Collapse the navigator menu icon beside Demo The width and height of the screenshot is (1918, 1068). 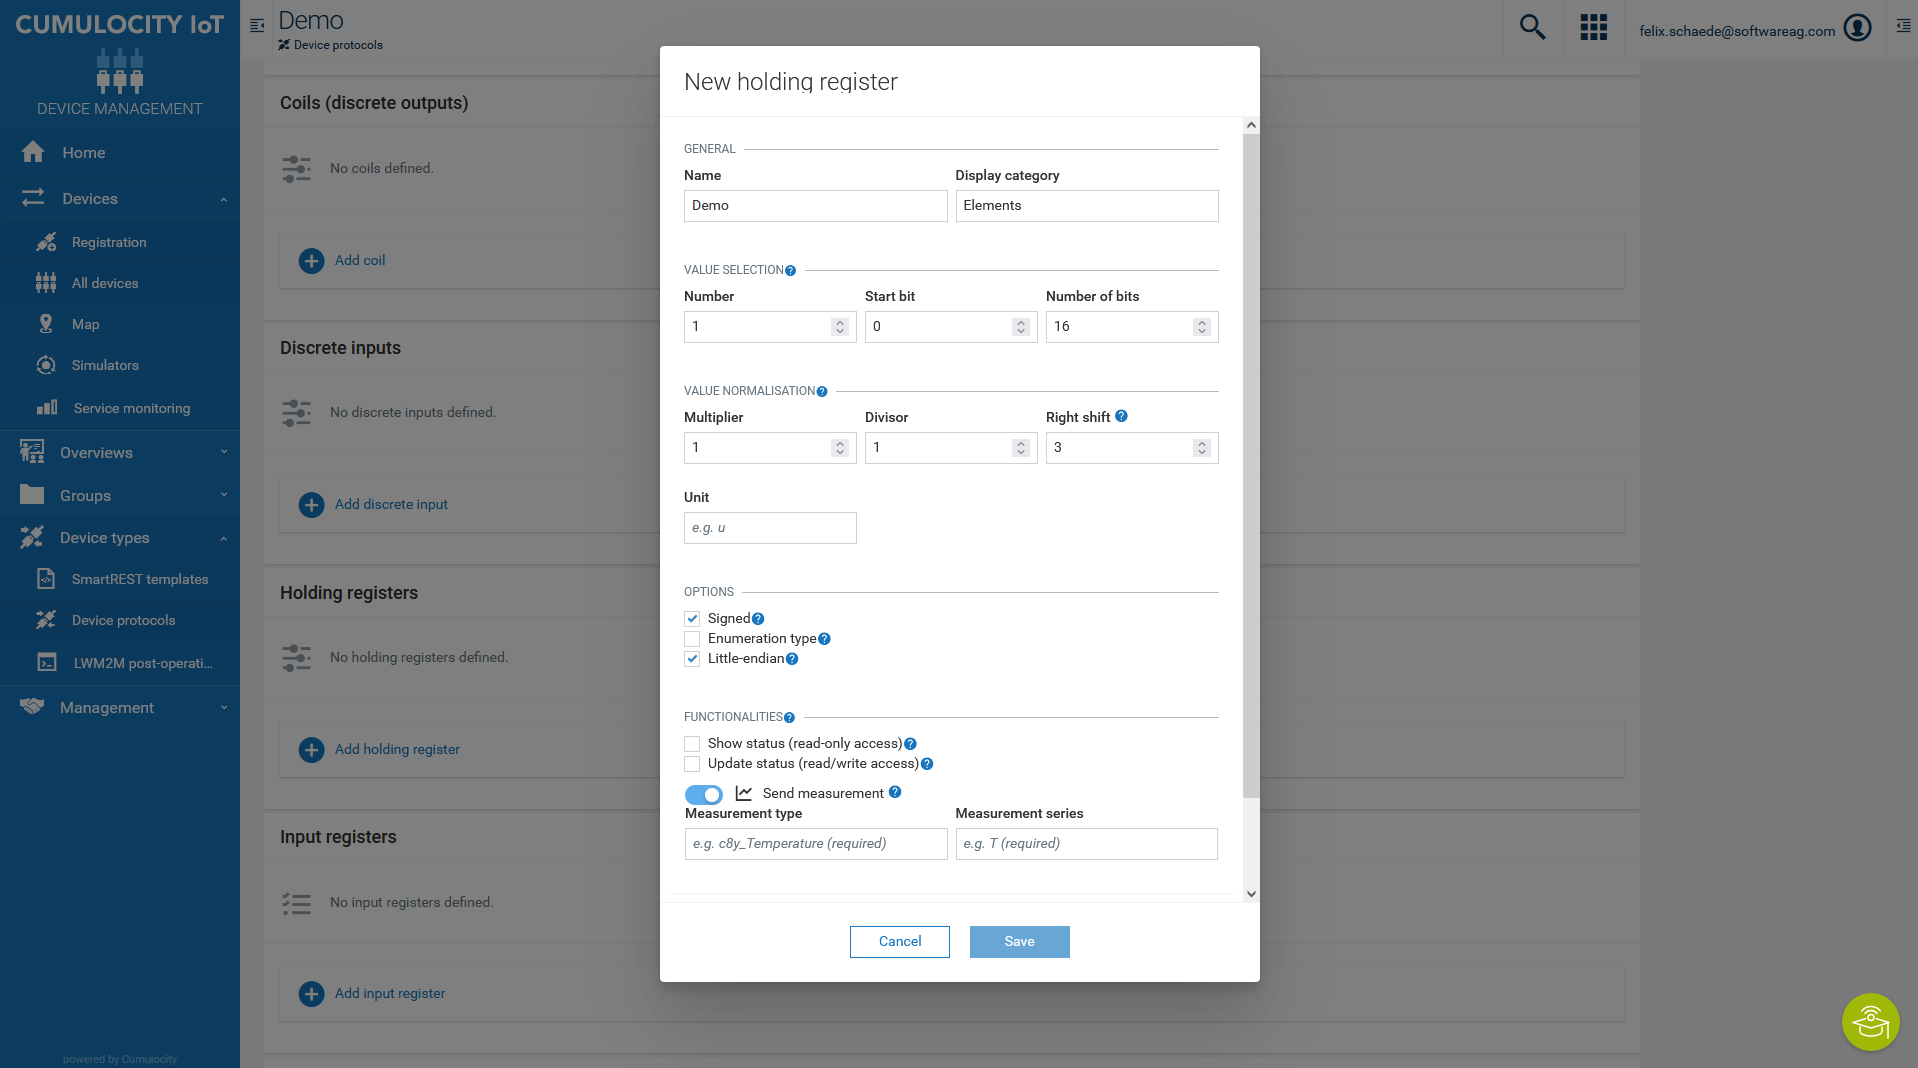(x=257, y=25)
